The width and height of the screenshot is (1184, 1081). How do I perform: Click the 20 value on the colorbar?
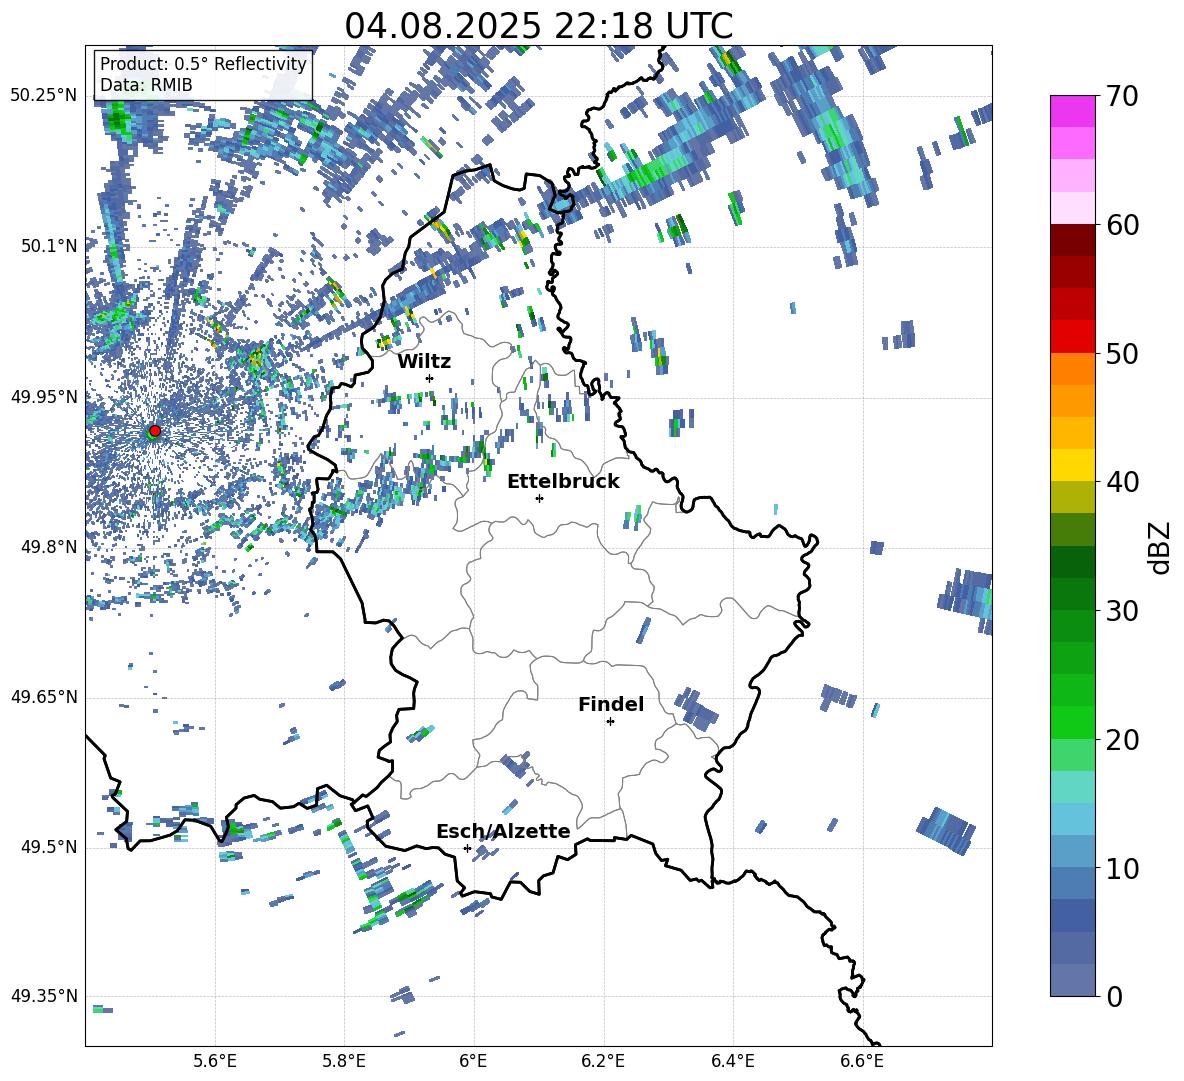coord(1122,739)
